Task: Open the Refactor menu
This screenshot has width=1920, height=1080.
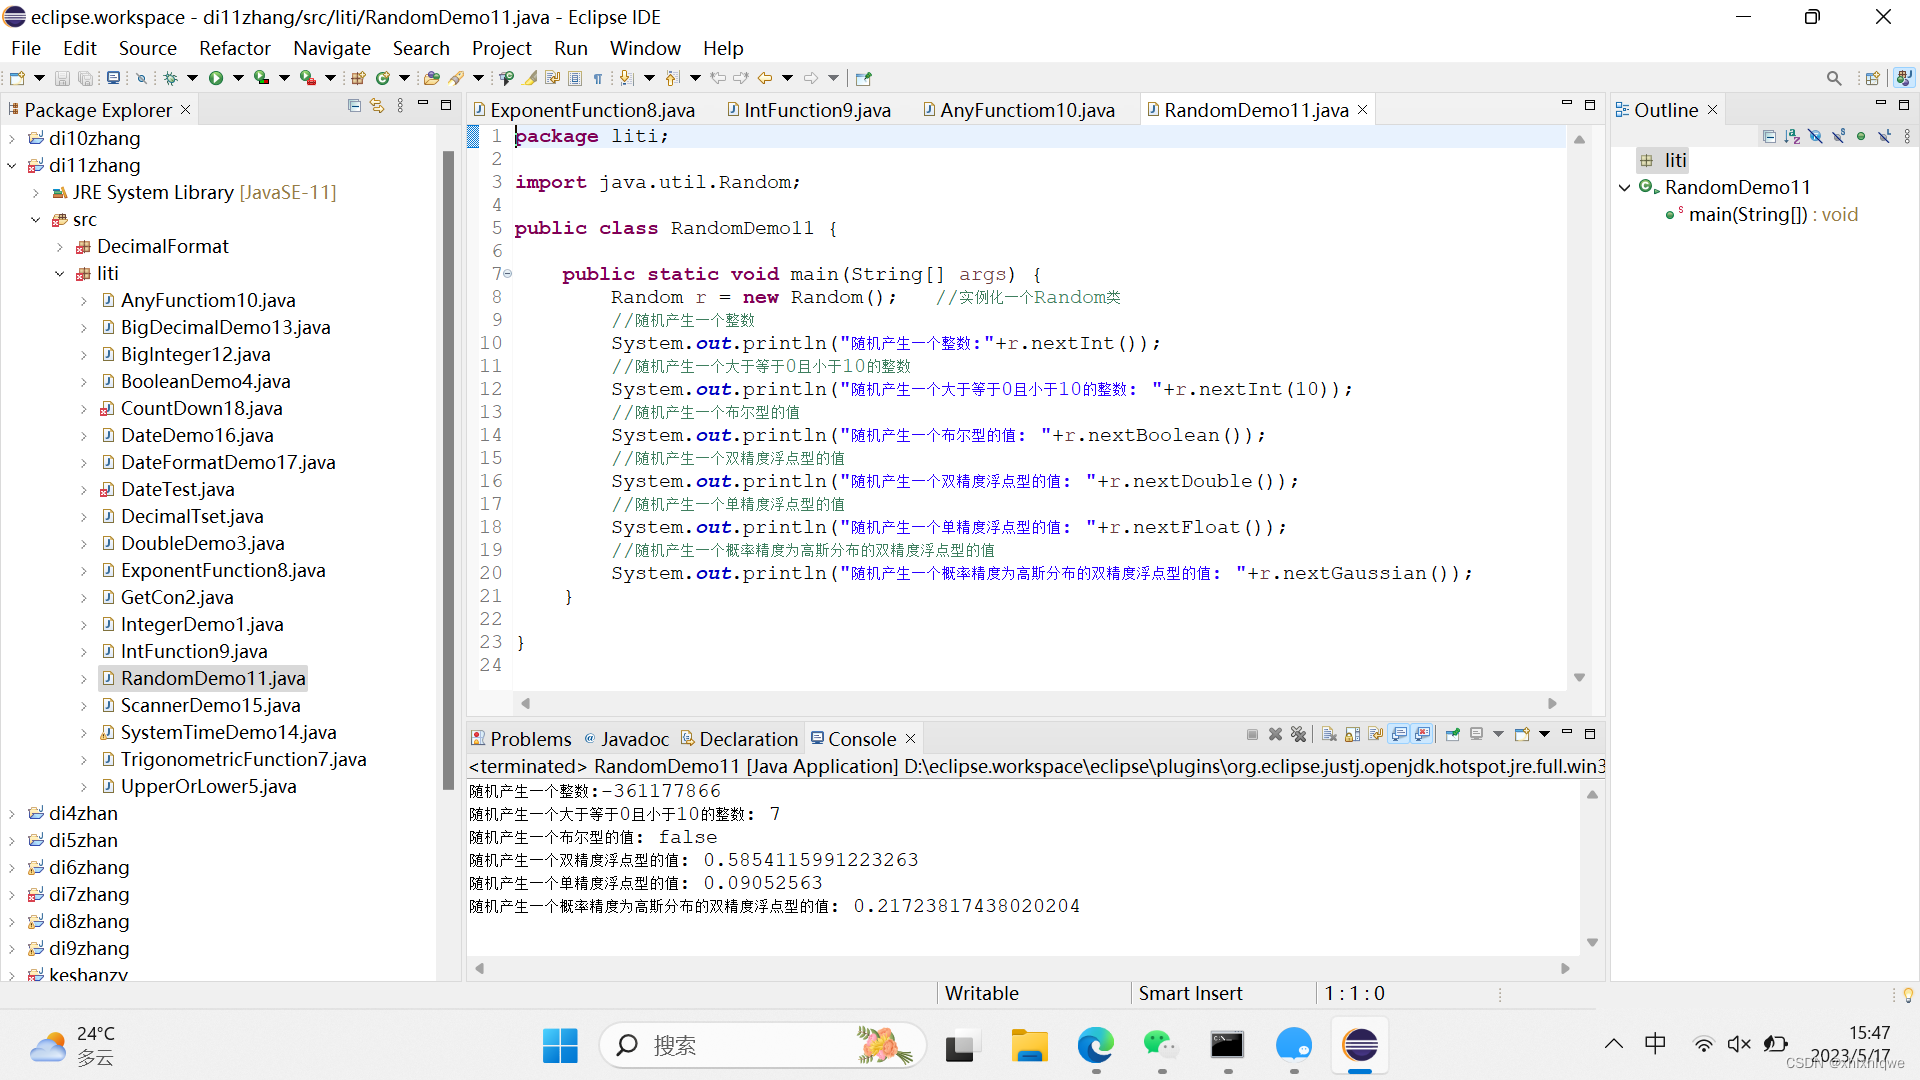Action: point(234,48)
